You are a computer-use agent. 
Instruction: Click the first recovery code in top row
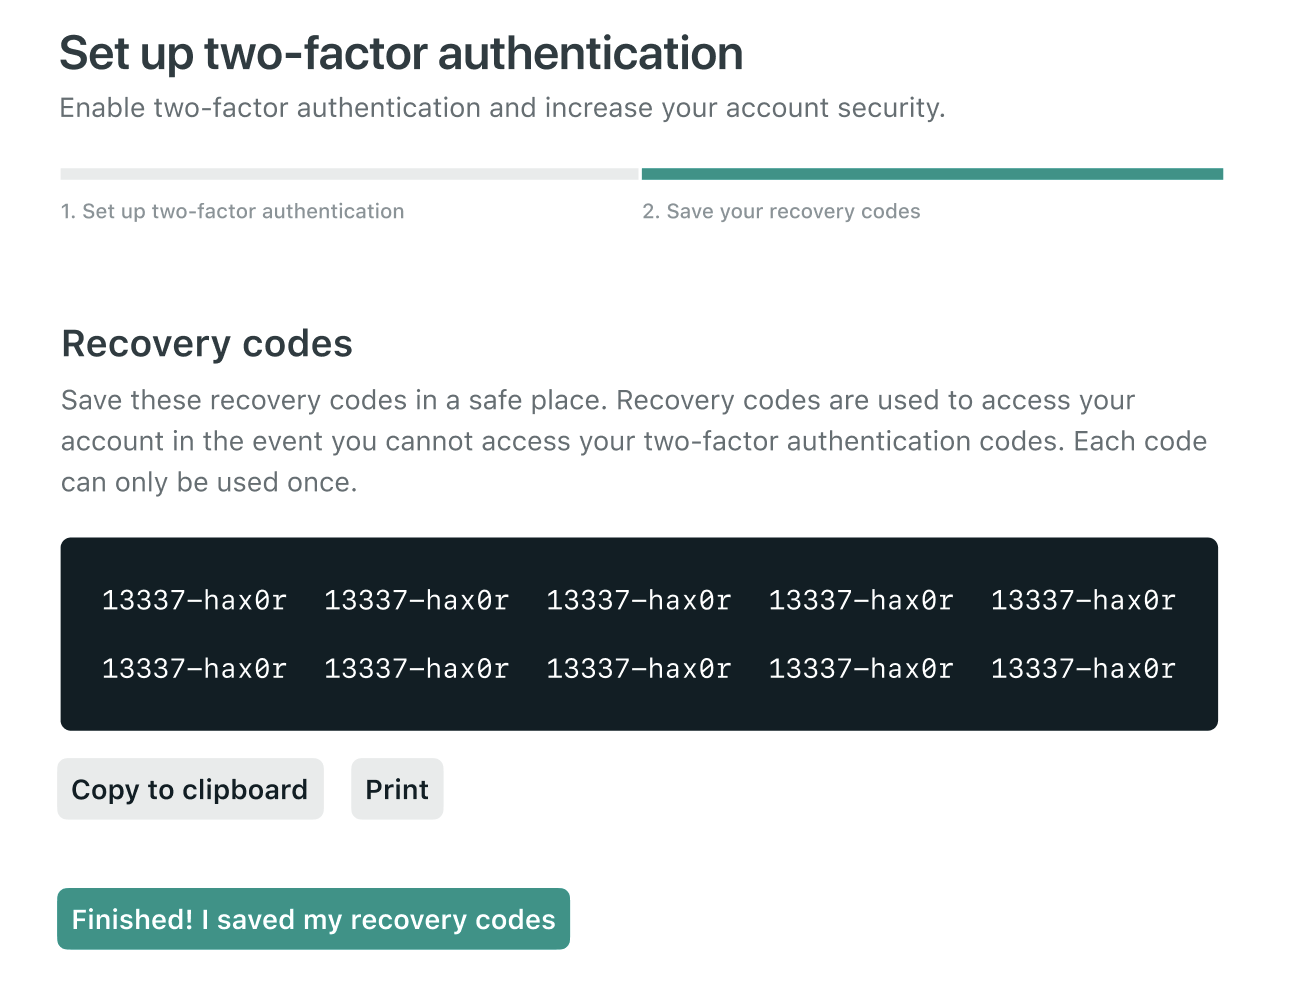[194, 600]
